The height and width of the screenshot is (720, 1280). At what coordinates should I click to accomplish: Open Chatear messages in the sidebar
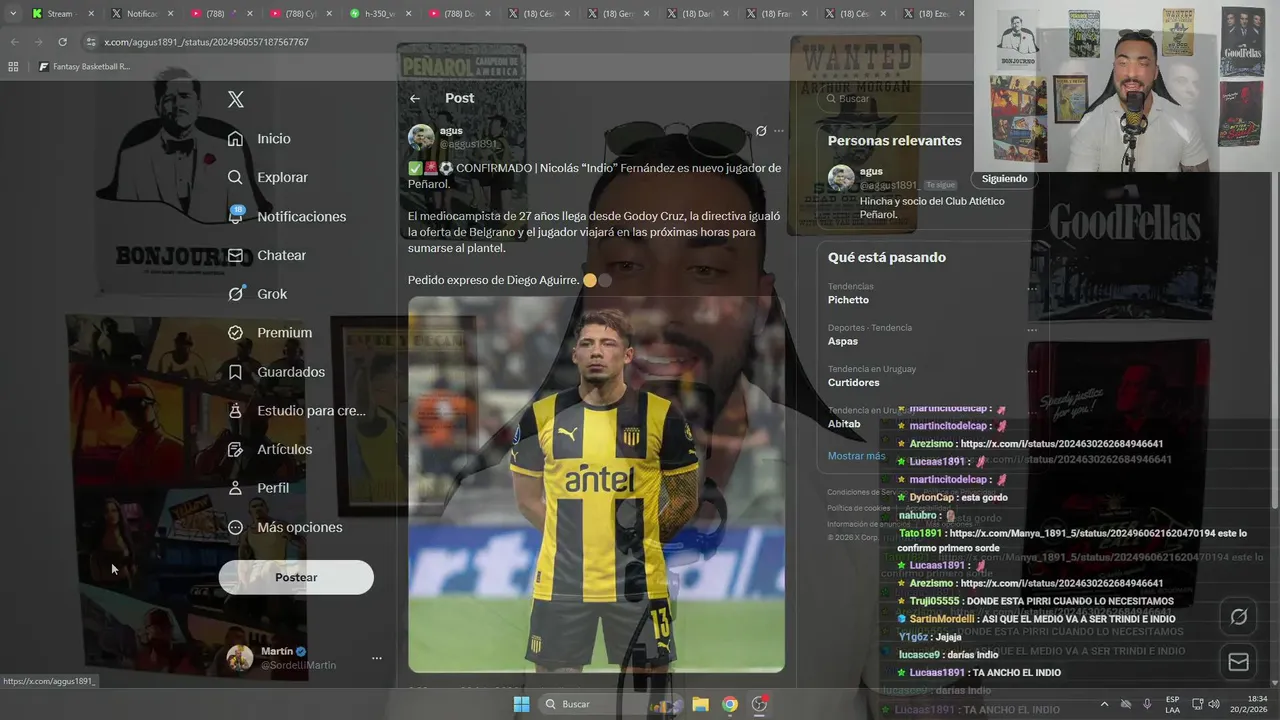click(266, 255)
